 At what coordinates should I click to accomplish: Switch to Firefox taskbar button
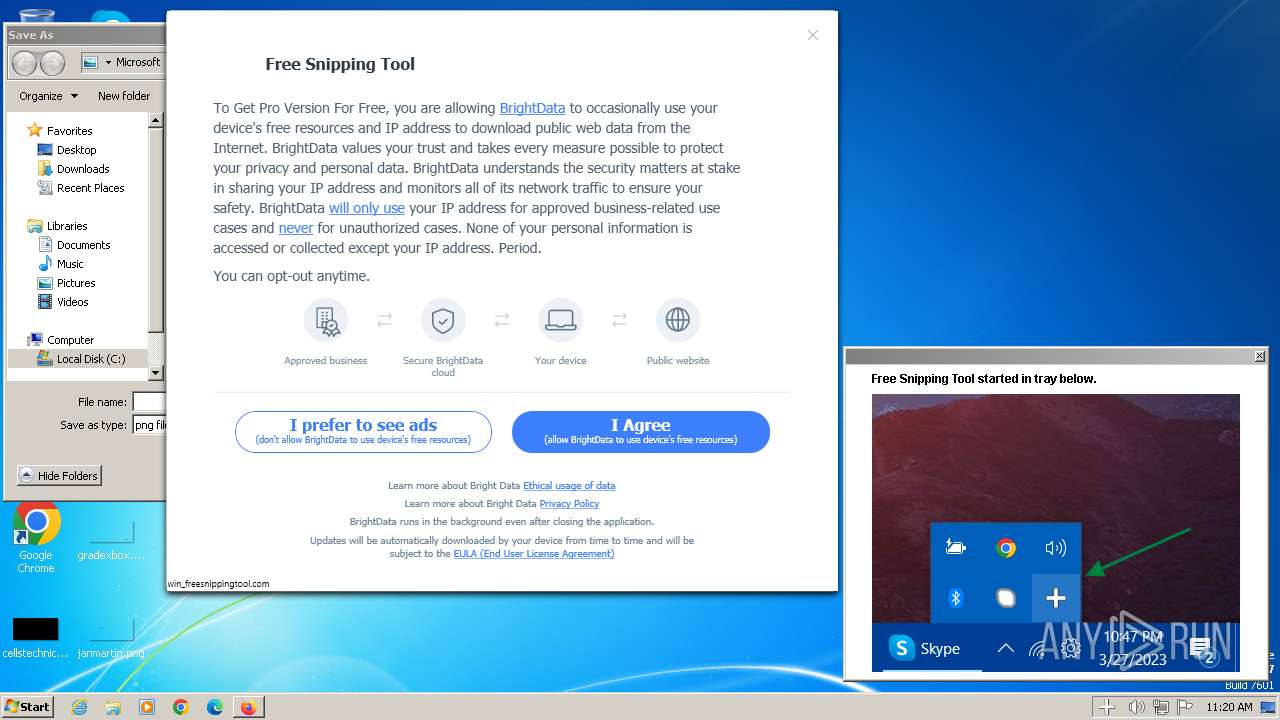coord(248,707)
